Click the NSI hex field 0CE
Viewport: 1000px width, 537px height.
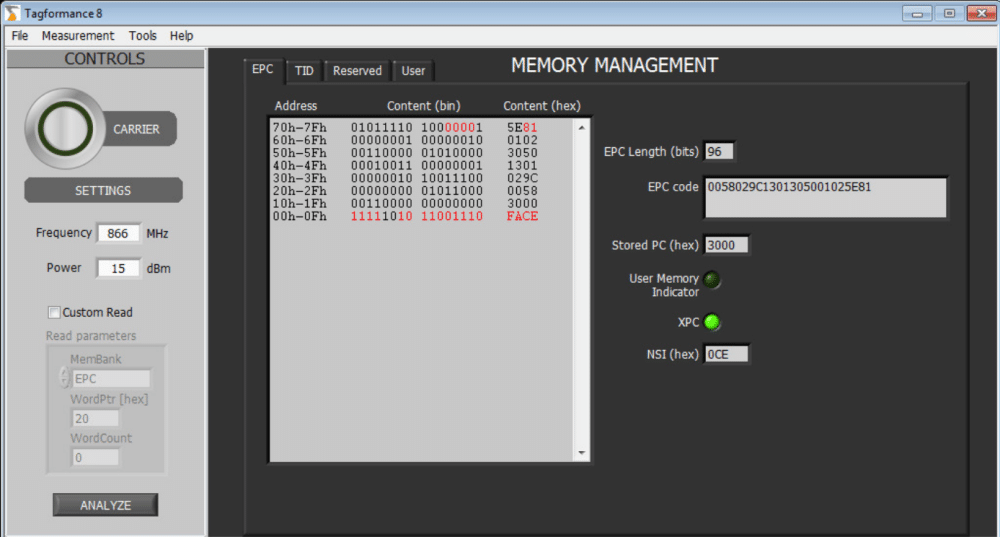pos(726,355)
